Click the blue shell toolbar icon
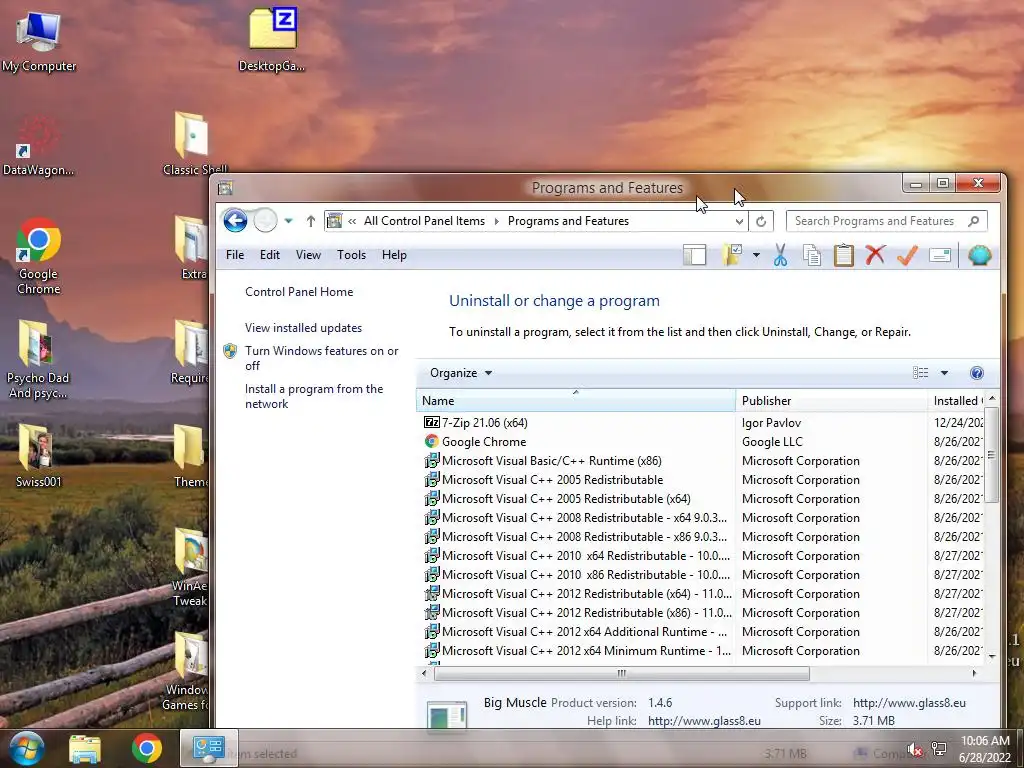 tap(980, 255)
